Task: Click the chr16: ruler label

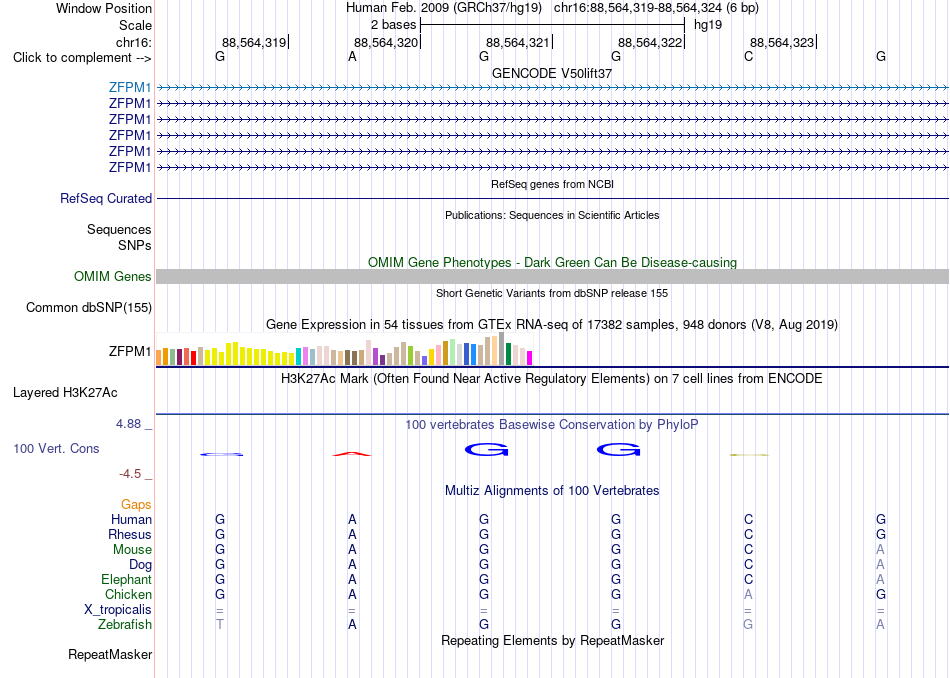Action: pyautogui.click(x=134, y=42)
